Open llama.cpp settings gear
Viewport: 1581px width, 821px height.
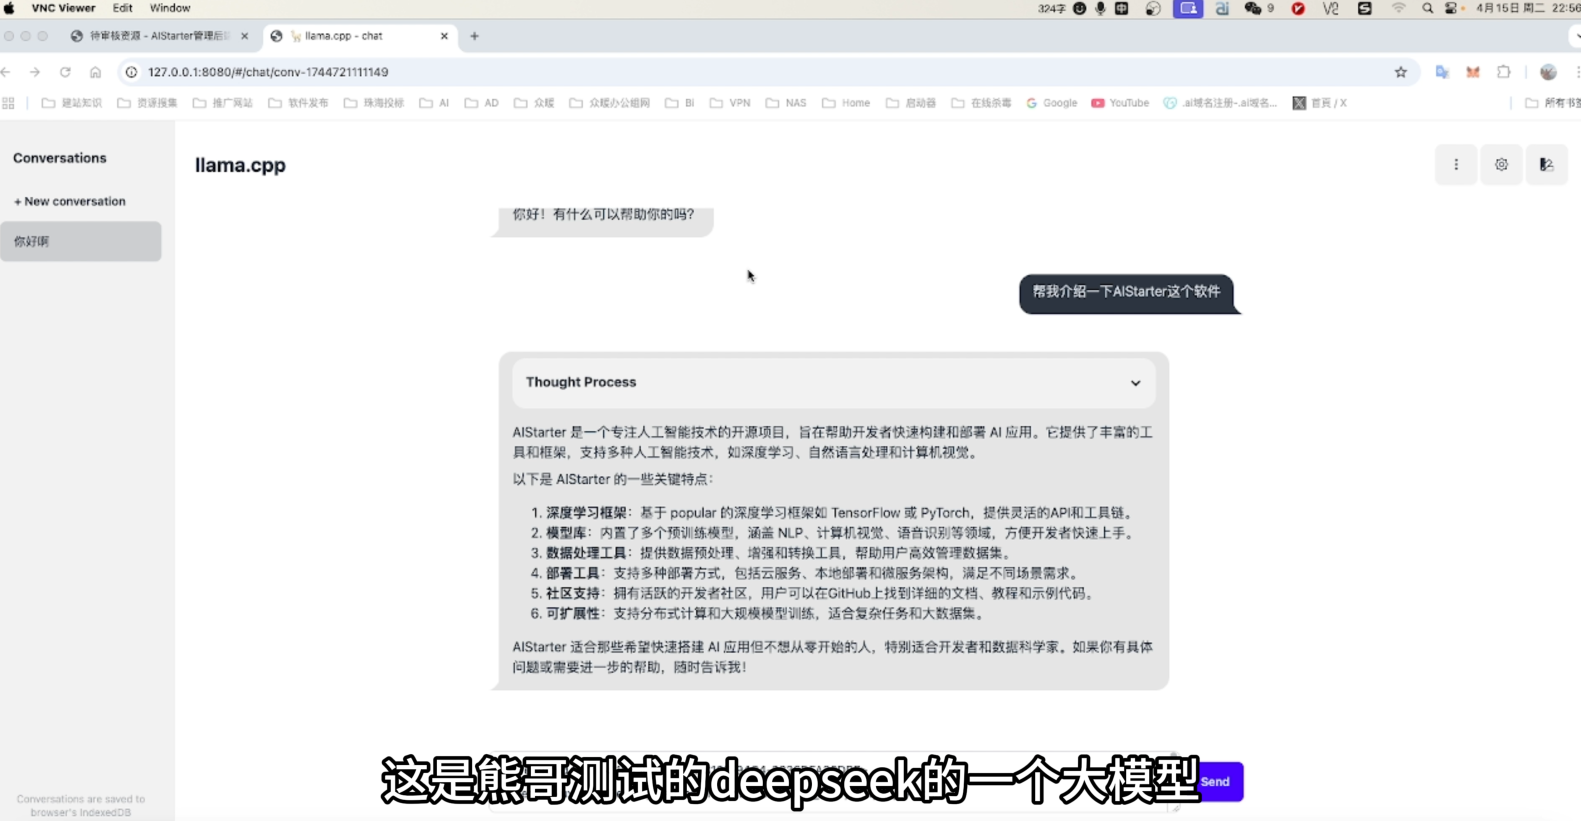(x=1501, y=165)
